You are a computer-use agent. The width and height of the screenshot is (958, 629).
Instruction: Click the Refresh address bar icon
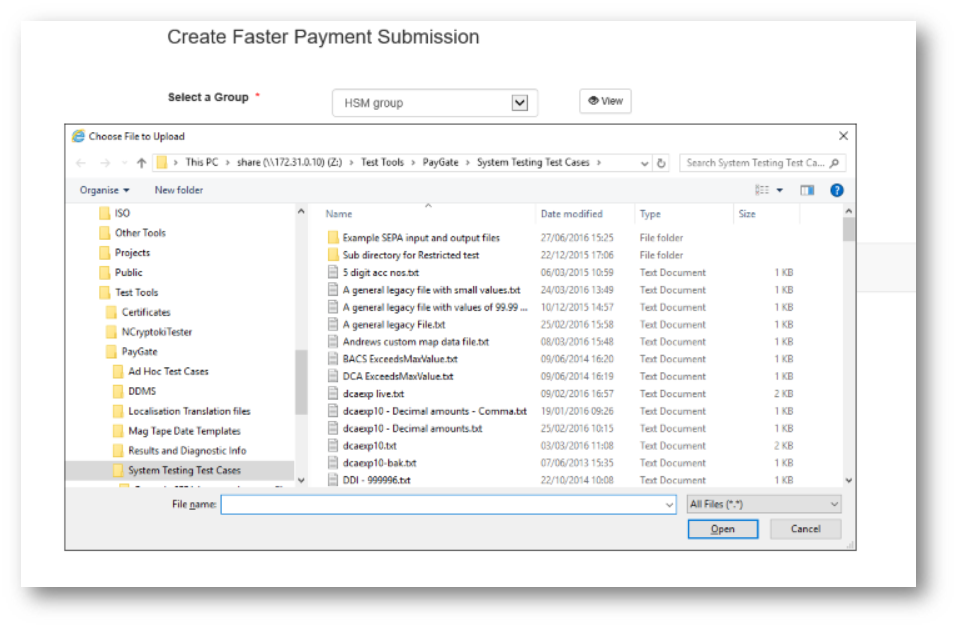click(x=661, y=163)
